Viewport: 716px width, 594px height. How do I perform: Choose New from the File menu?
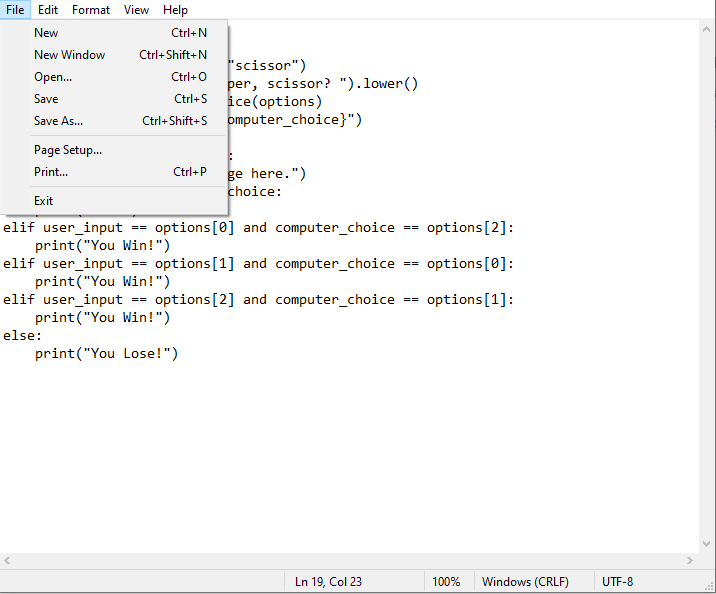(x=114, y=33)
